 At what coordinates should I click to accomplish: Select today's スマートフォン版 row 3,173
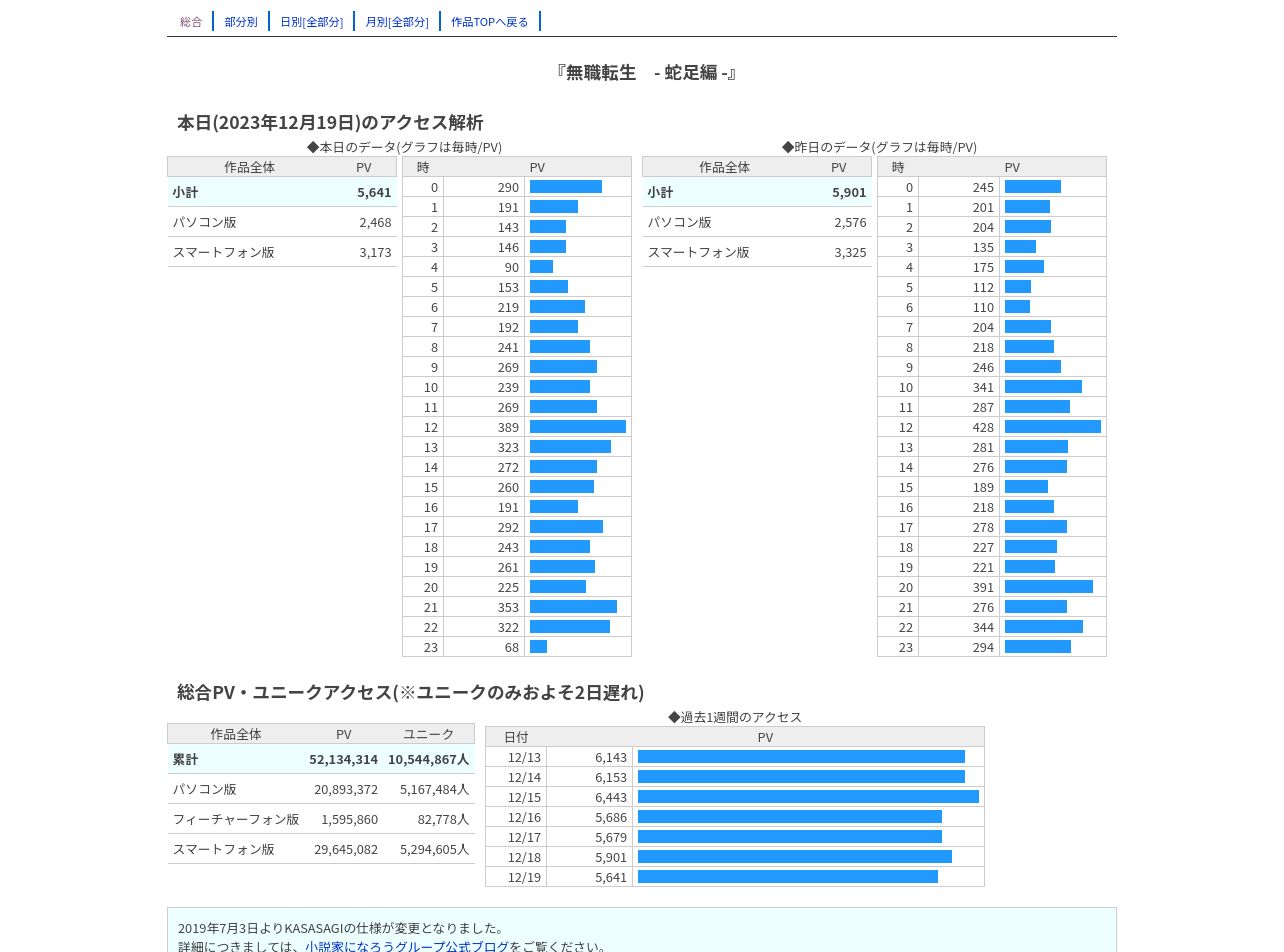coord(282,252)
